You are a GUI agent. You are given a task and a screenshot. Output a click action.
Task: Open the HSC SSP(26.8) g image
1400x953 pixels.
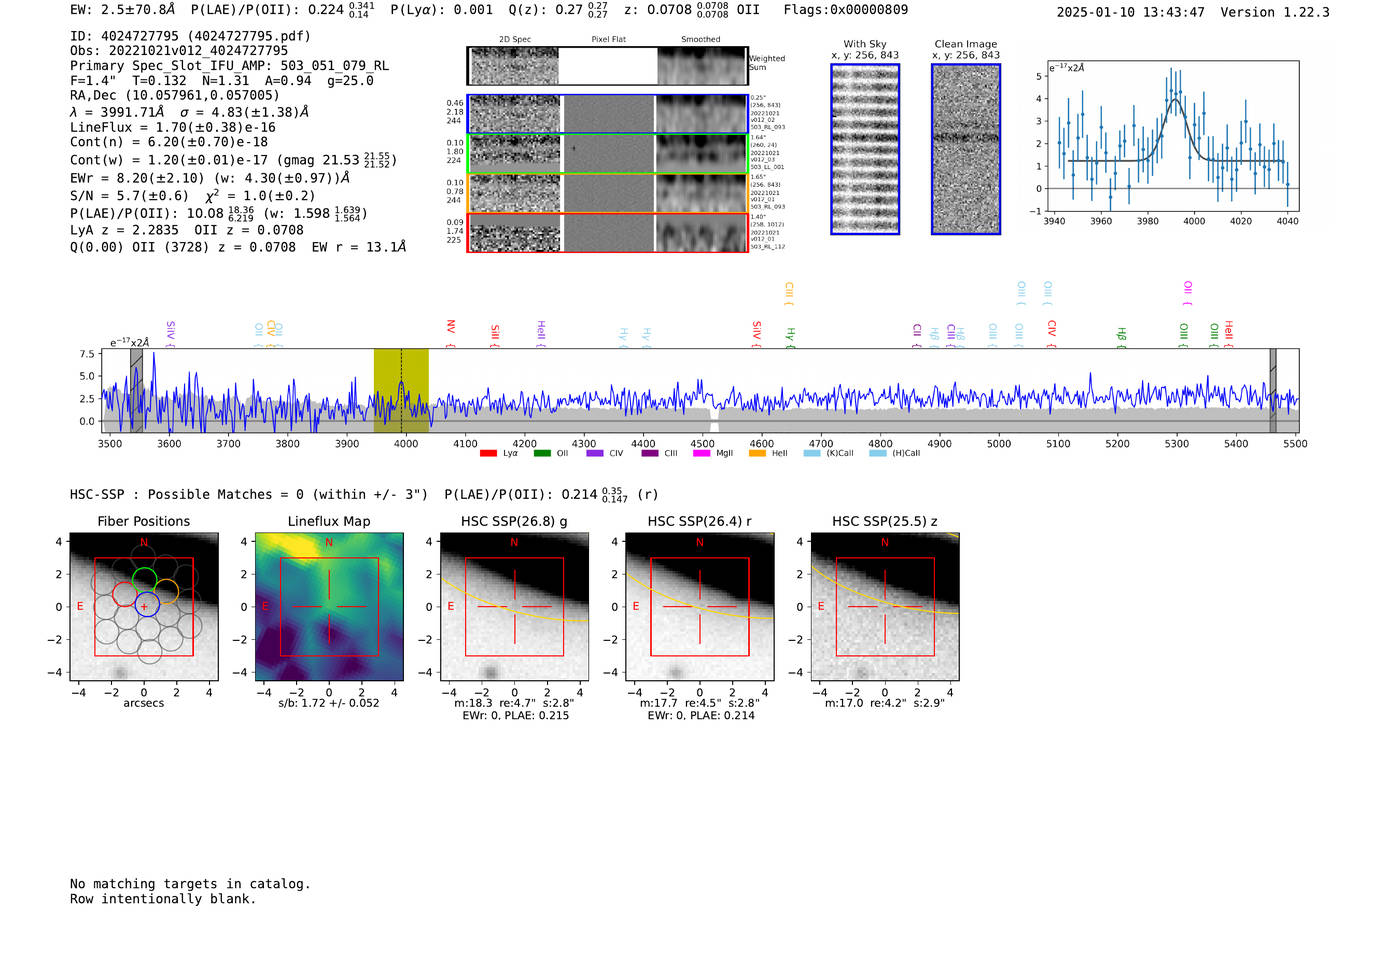click(x=514, y=607)
